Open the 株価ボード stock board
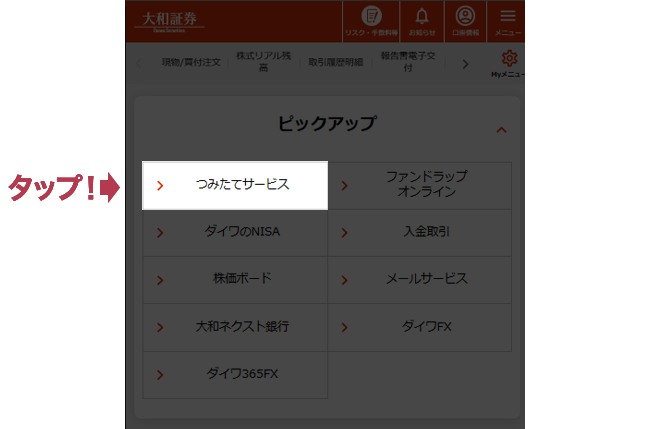The image size is (650, 429). [235, 279]
